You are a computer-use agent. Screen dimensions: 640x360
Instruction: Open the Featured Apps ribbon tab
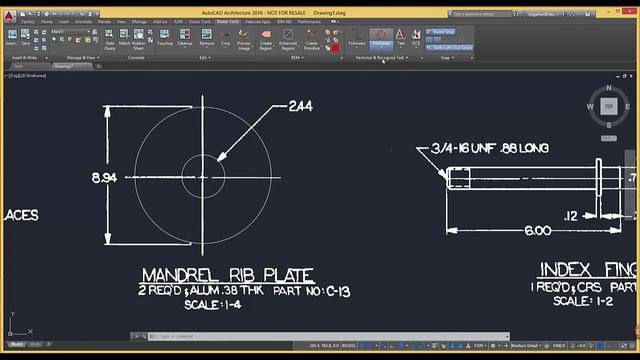tap(258, 22)
